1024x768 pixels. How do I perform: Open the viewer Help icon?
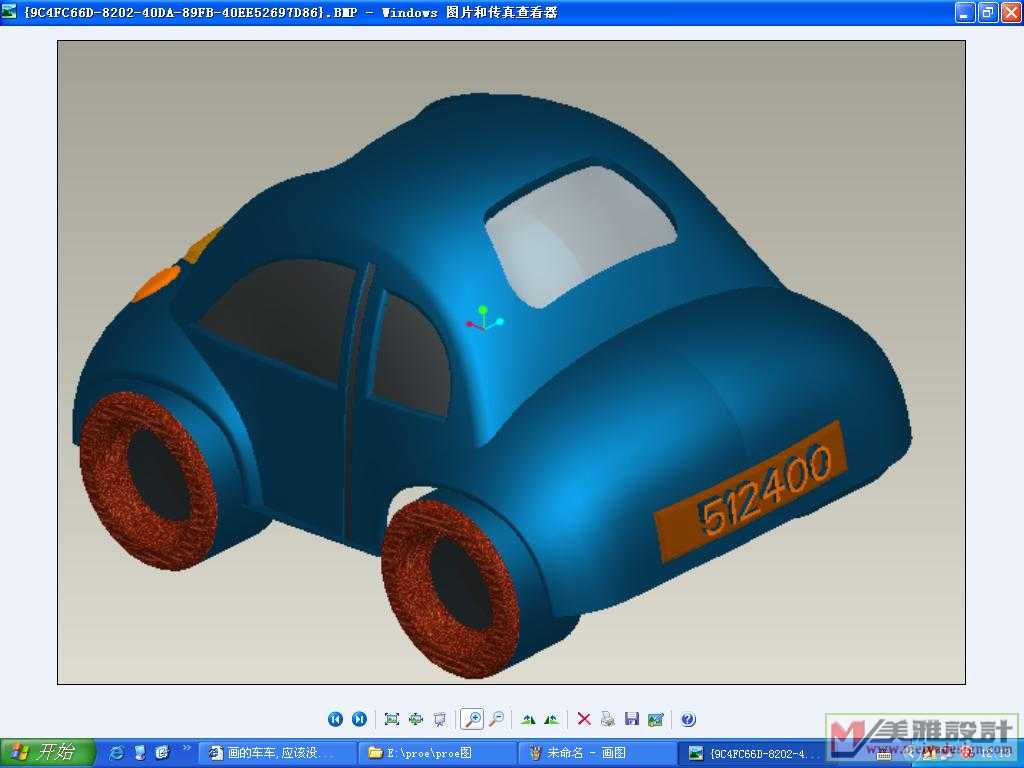[x=688, y=719]
